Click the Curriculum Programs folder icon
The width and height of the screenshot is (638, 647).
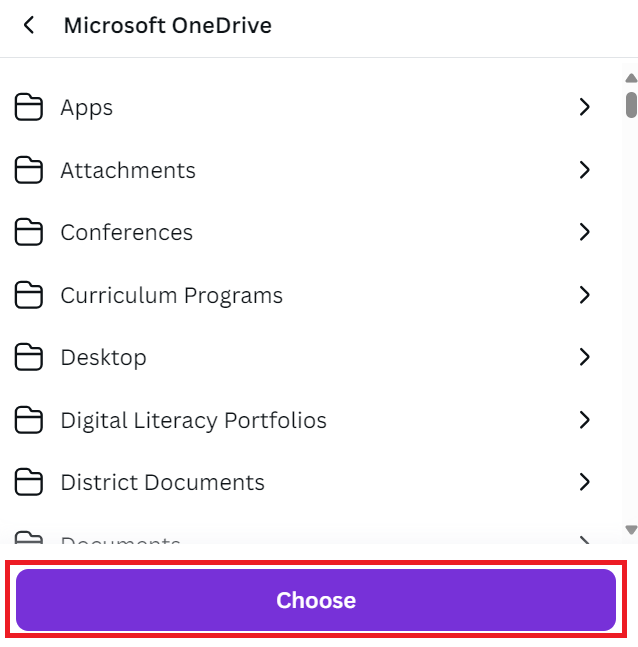[28, 295]
